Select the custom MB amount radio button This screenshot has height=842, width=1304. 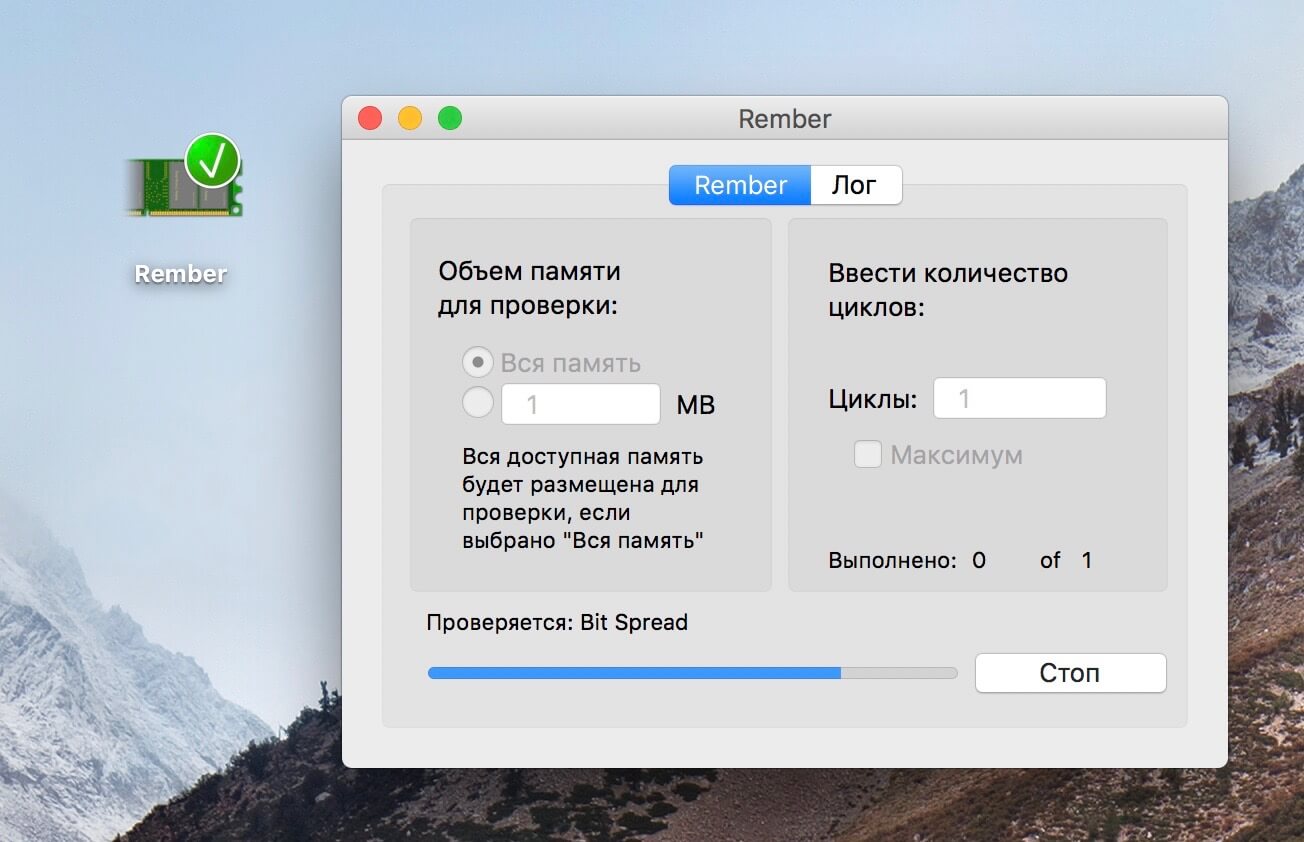point(479,403)
